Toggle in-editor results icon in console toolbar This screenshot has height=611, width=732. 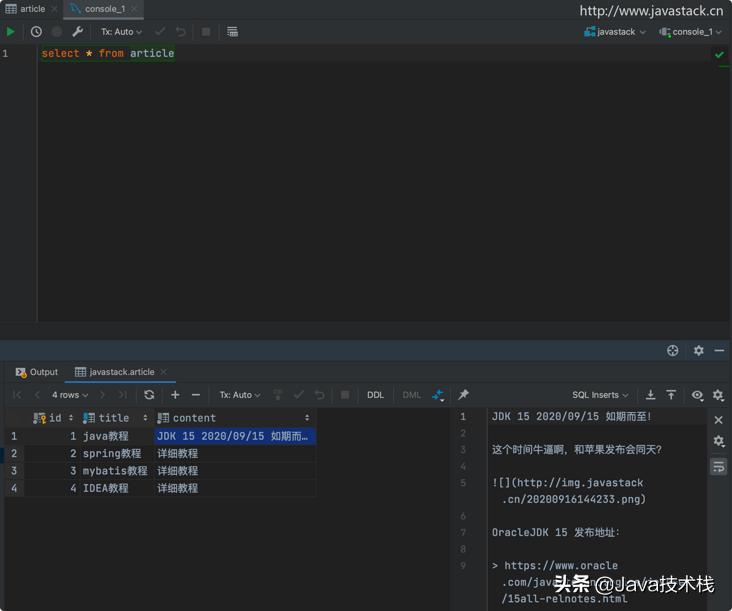point(232,32)
